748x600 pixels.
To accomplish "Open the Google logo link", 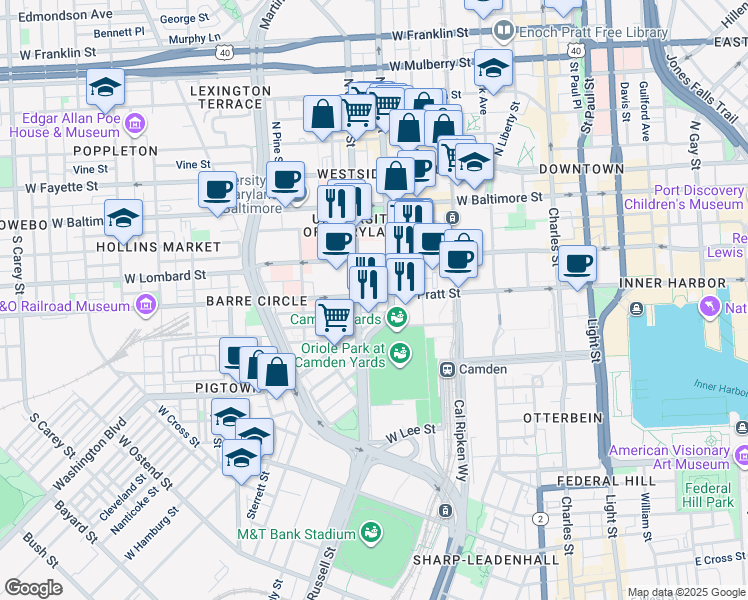I will click(33, 589).
